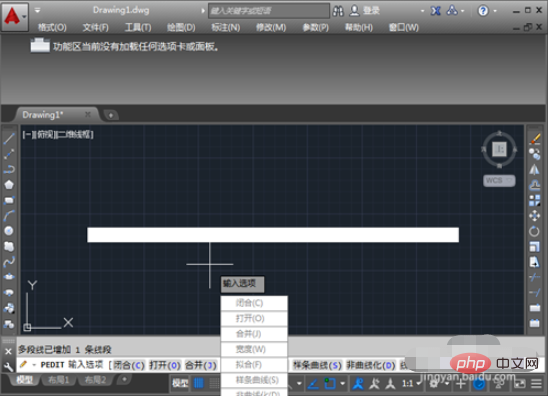Open the Help question mark icon
The width and height of the screenshot is (549, 396).
(x=483, y=11)
